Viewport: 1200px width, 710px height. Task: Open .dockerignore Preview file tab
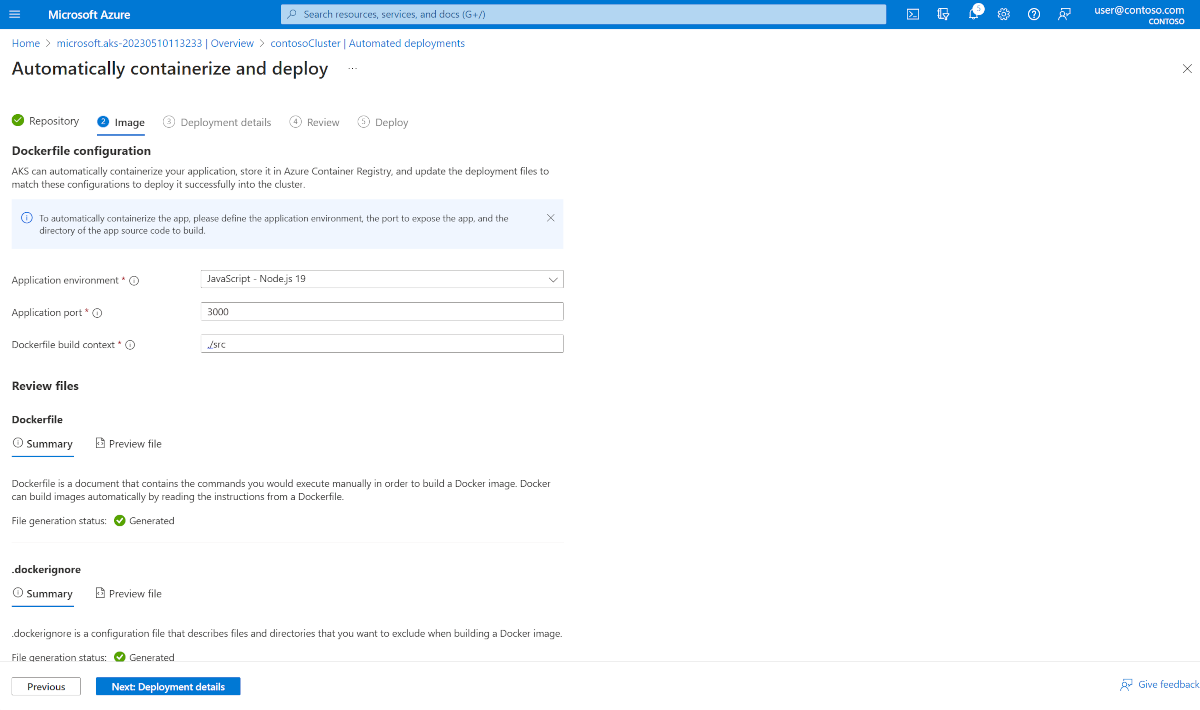pyautogui.click(x=128, y=594)
